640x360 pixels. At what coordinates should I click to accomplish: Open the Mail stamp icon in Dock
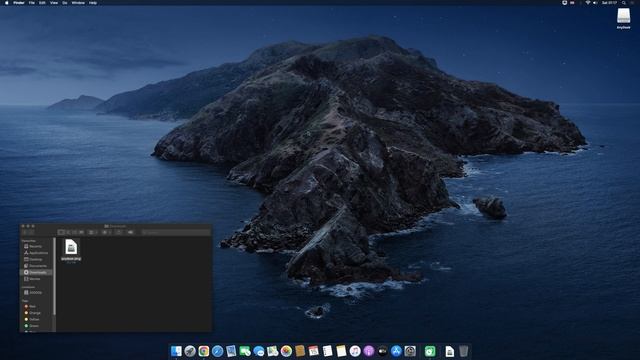pos(231,351)
